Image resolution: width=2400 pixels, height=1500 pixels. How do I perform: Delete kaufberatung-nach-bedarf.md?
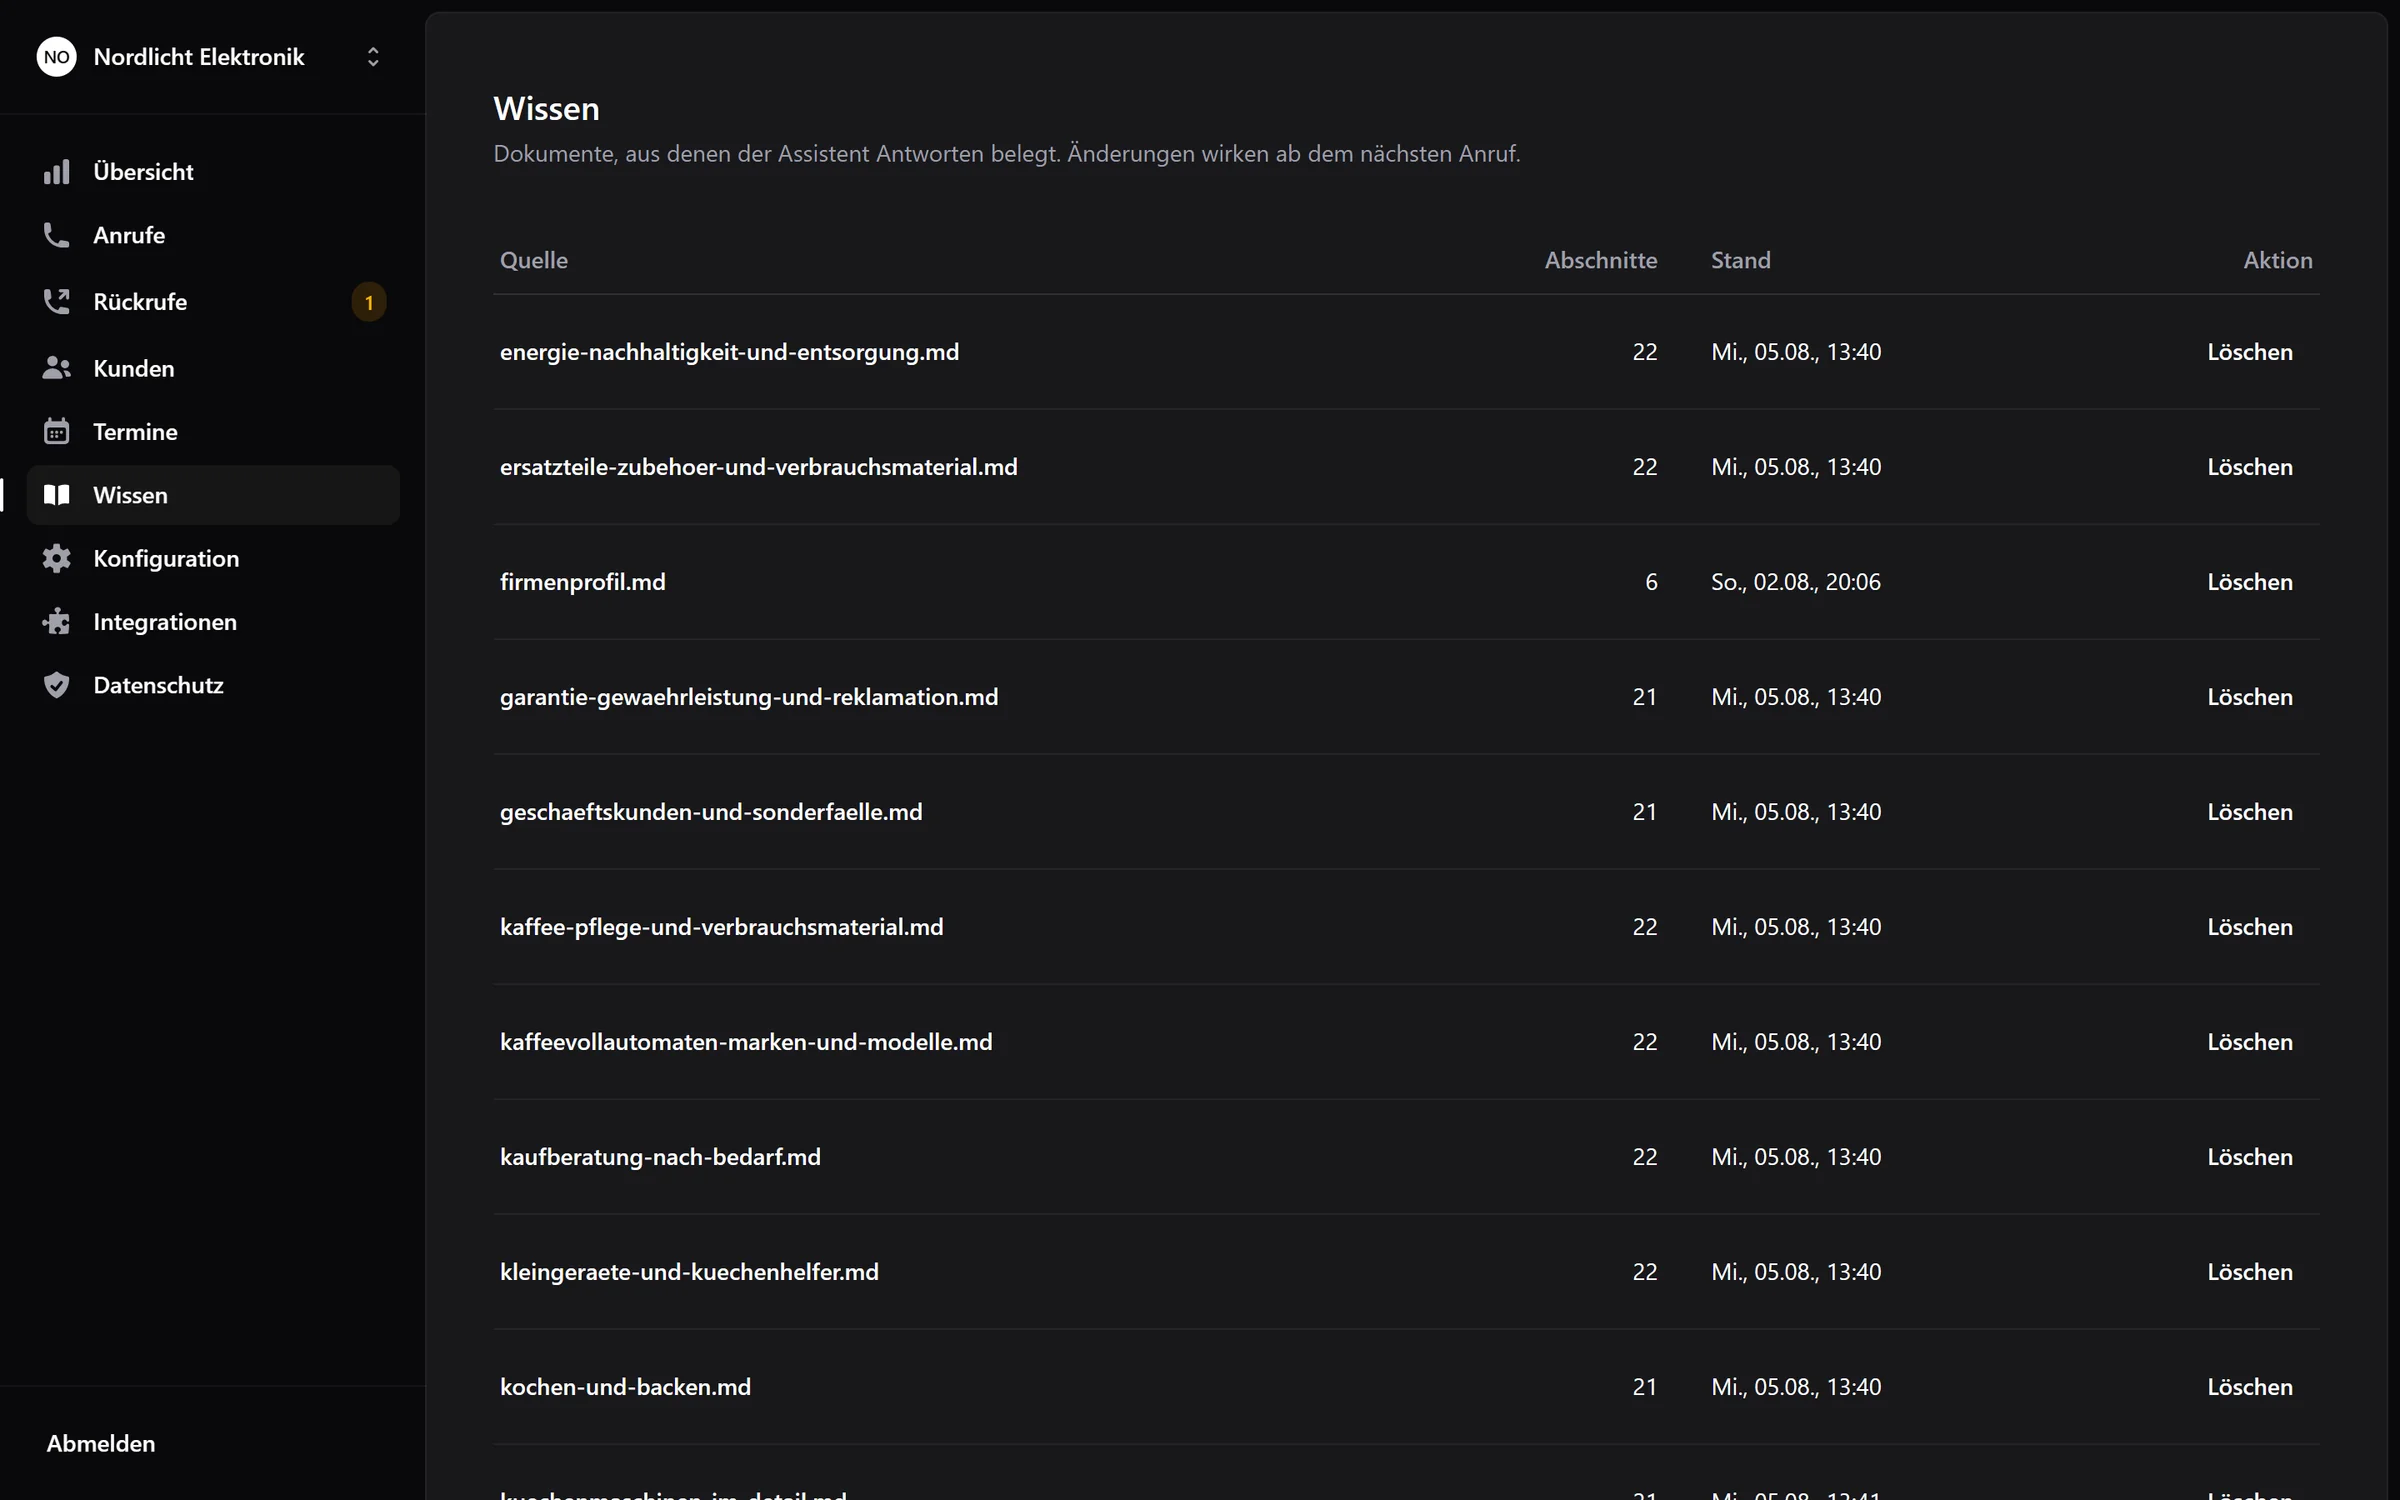click(2250, 1157)
